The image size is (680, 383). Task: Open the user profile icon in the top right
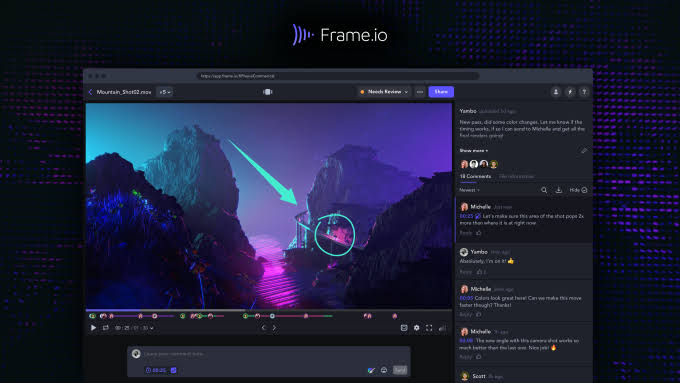pyautogui.click(x=556, y=92)
